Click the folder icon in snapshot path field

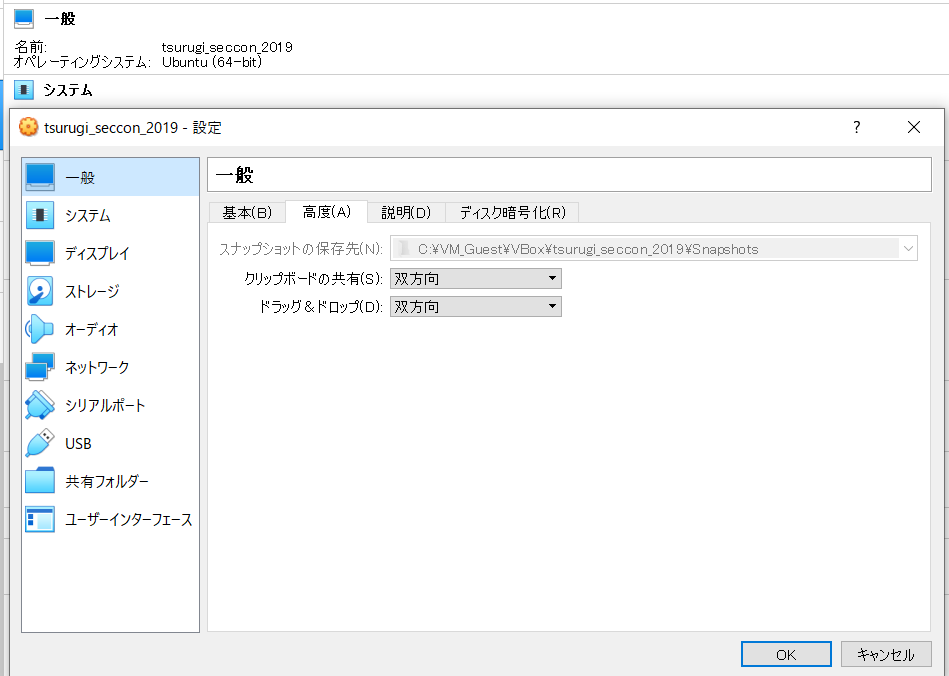pos(404,249)
